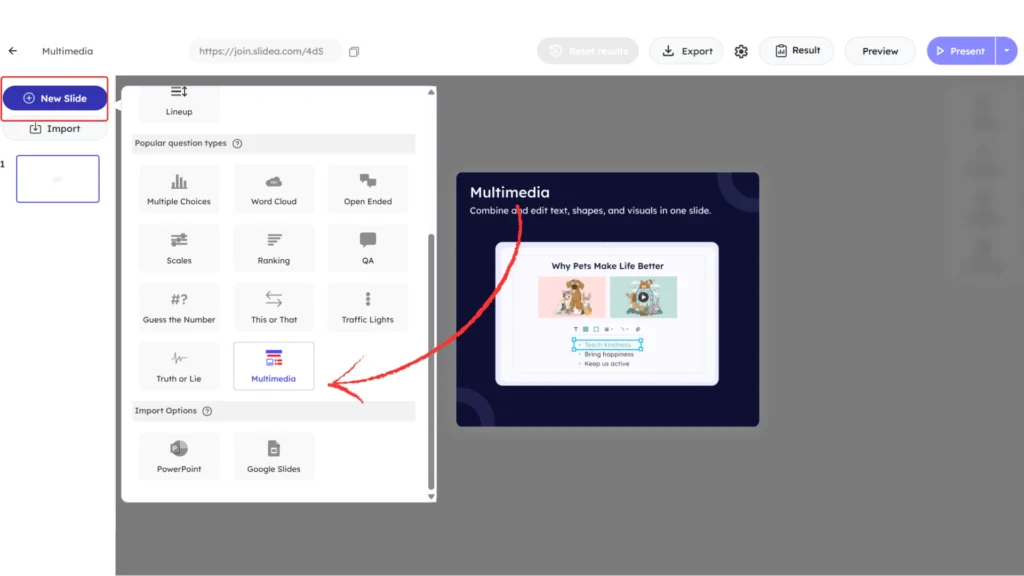Screen dimensions: 1024x576
Task: Select the Multimedia slide type
Action: click(x=273, y=365)
